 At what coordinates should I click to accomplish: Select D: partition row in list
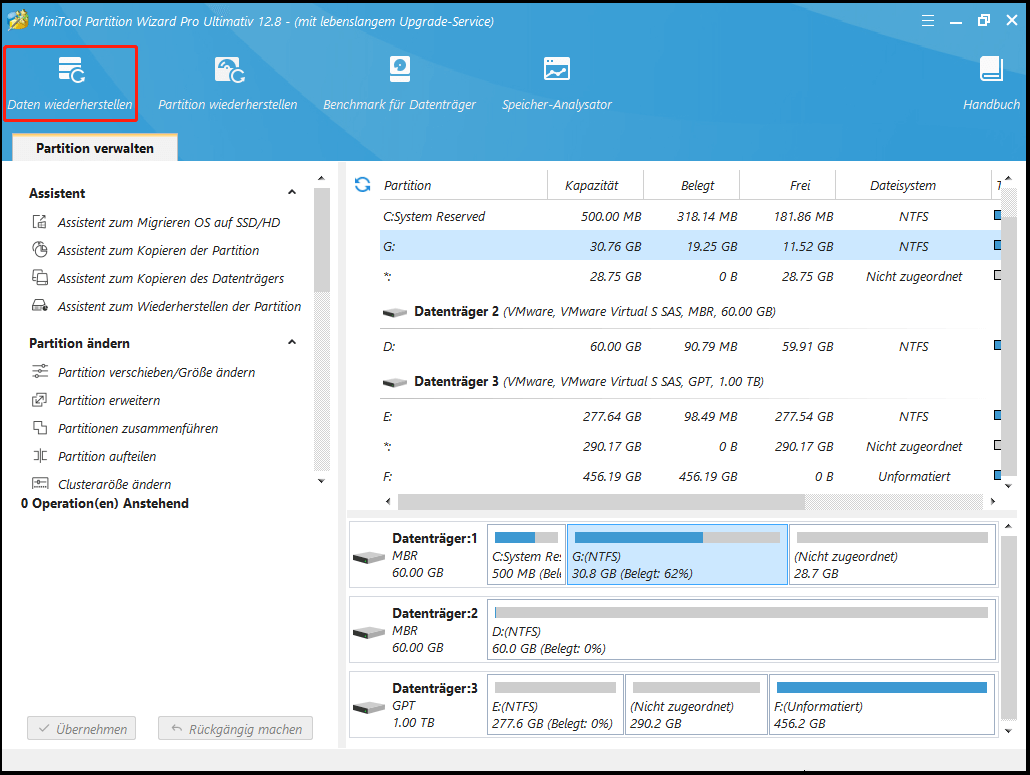(690, 346)
